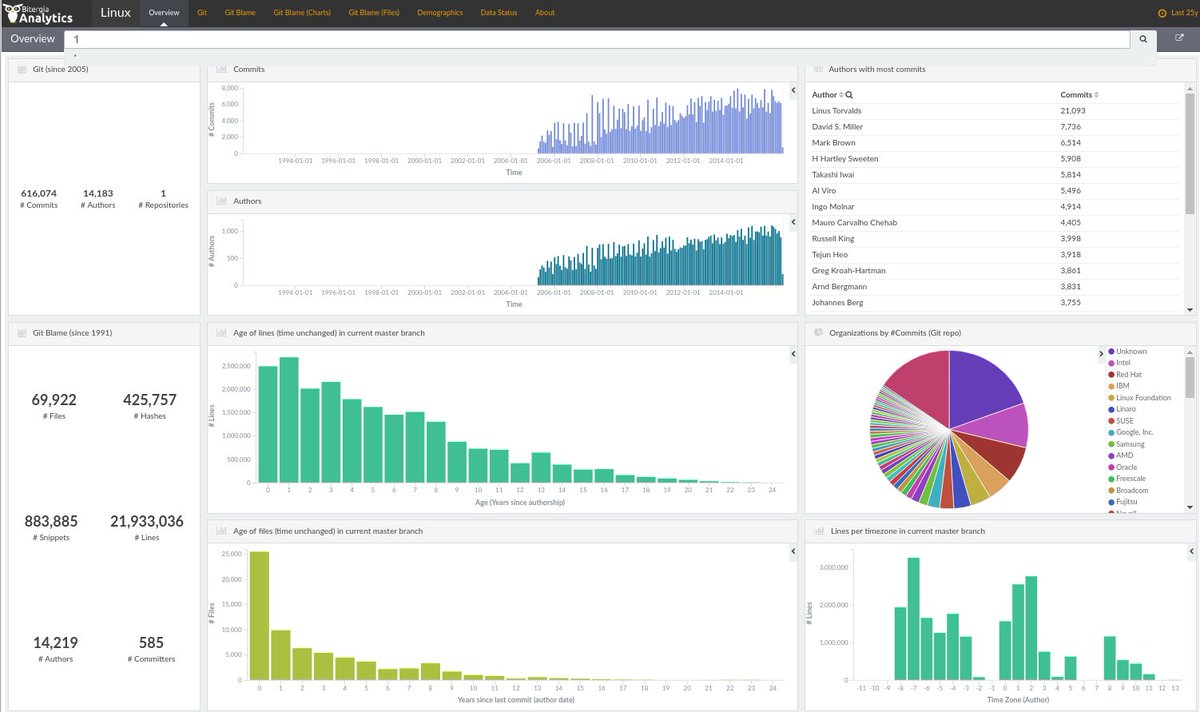
Task: Toggle the Red Hat legend color dot
Action: point(1111,375)
